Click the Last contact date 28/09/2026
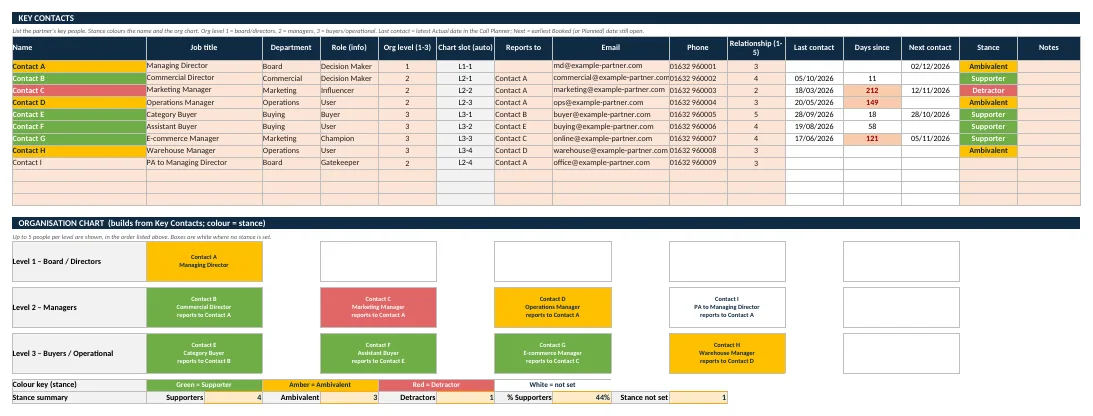 (814, 114)
